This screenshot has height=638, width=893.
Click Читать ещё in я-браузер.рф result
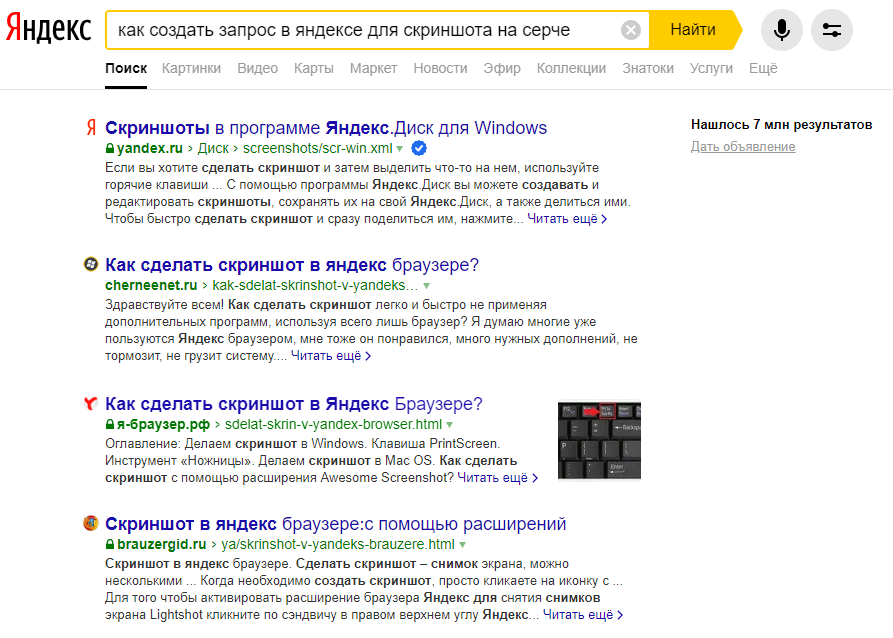(x=498, y=477)
